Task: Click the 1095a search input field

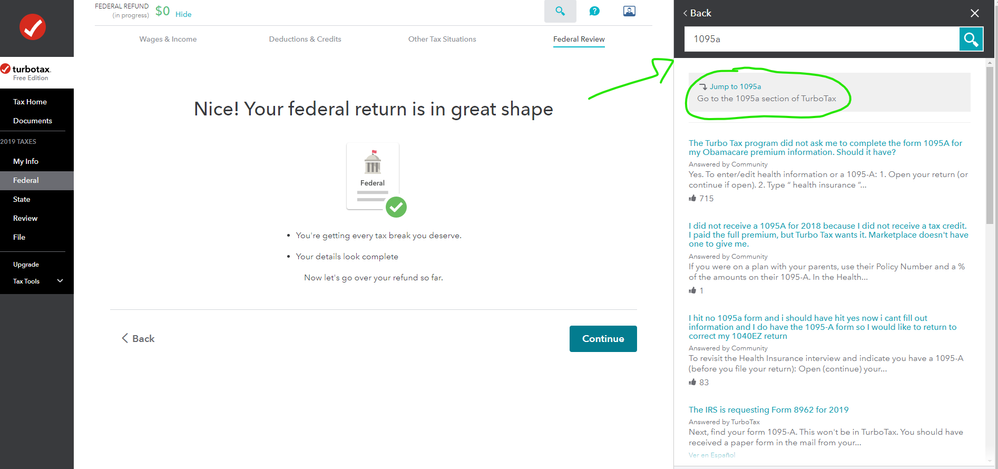Action: point(821,39)
